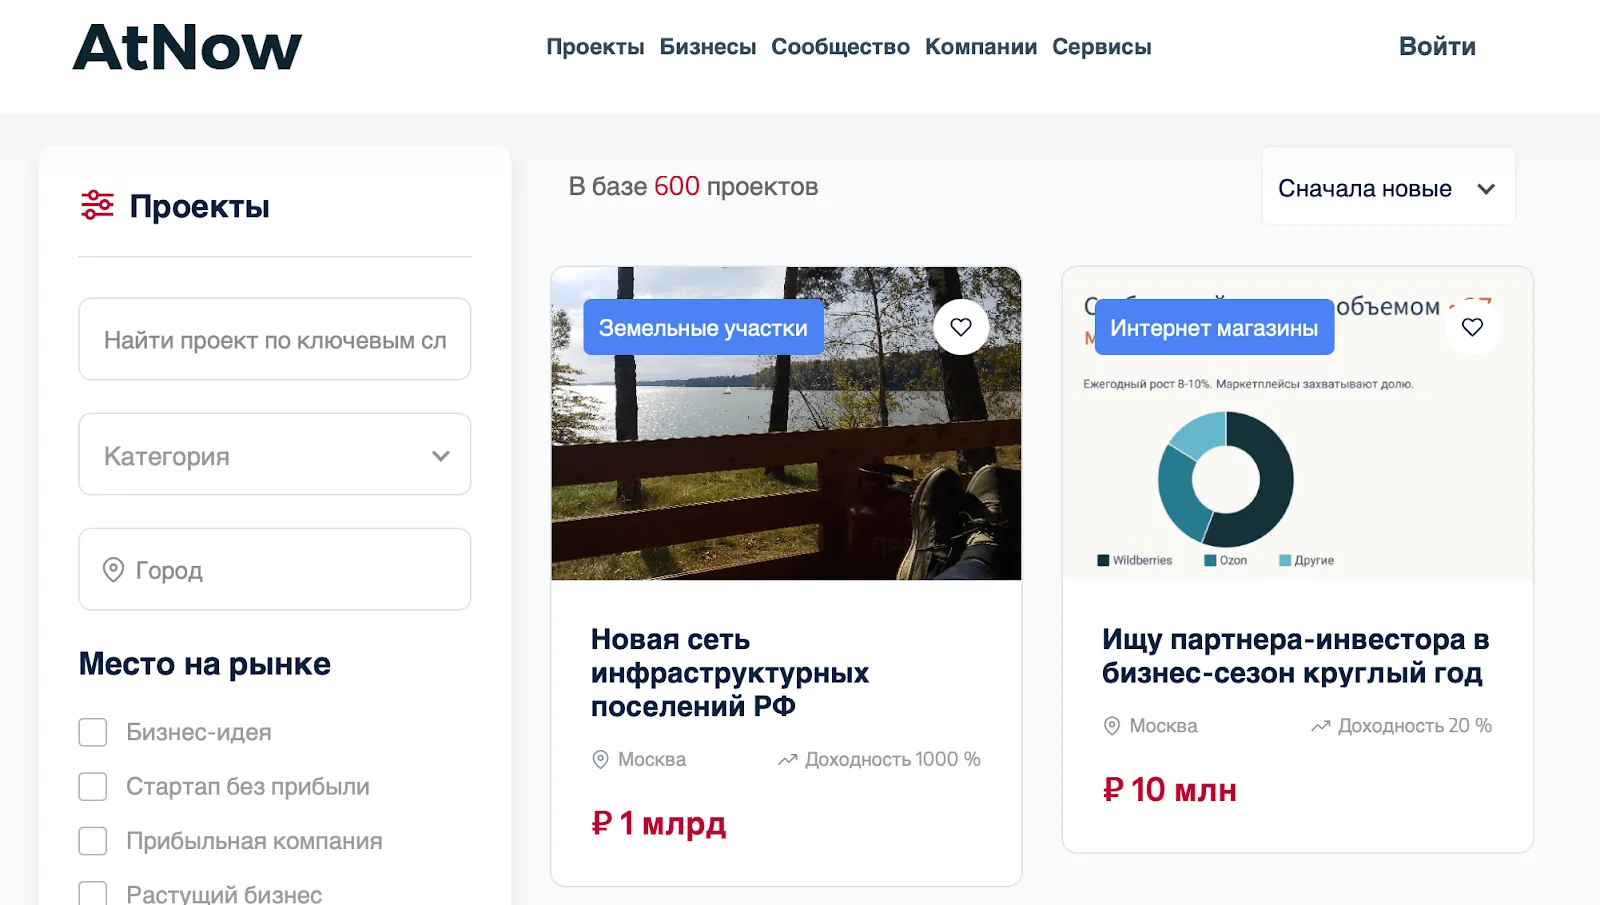Open the Сначала новые sorting dropdown

pos(1388,187)
